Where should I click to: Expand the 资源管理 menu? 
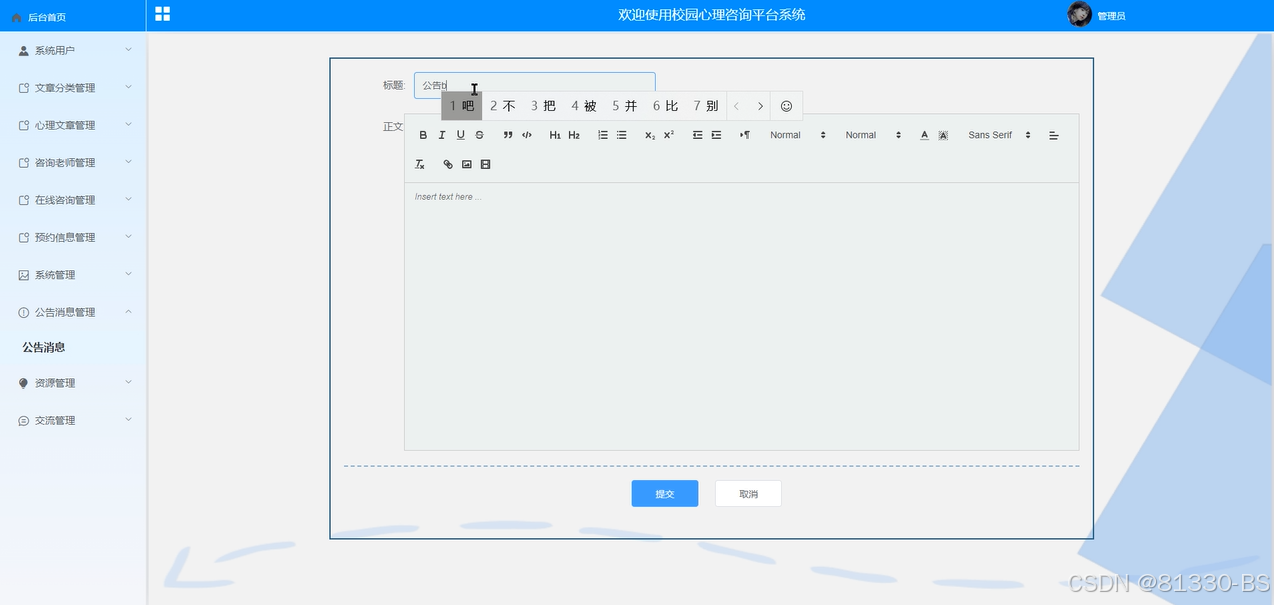tap(73, 383)
